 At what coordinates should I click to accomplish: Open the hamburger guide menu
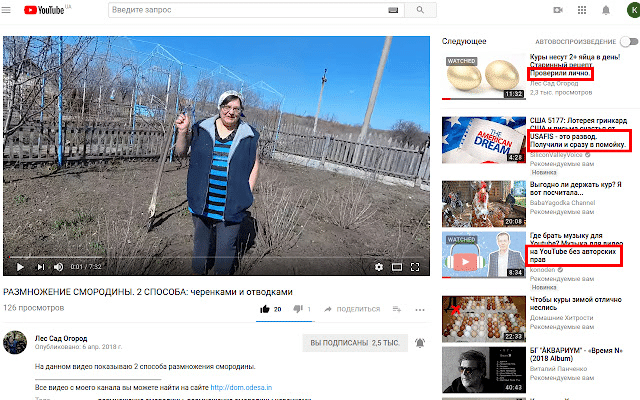coord(6,10)
